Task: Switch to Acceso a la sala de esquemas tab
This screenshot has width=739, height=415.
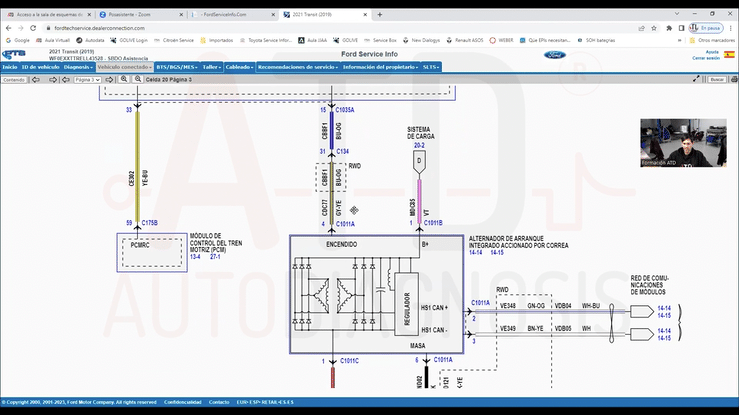Action: [49, 15]
